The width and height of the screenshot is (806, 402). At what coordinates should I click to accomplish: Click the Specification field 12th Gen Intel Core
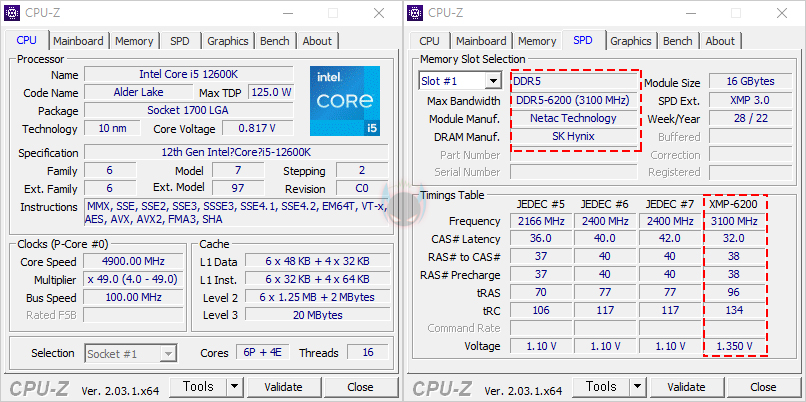(x=236, y=152)
